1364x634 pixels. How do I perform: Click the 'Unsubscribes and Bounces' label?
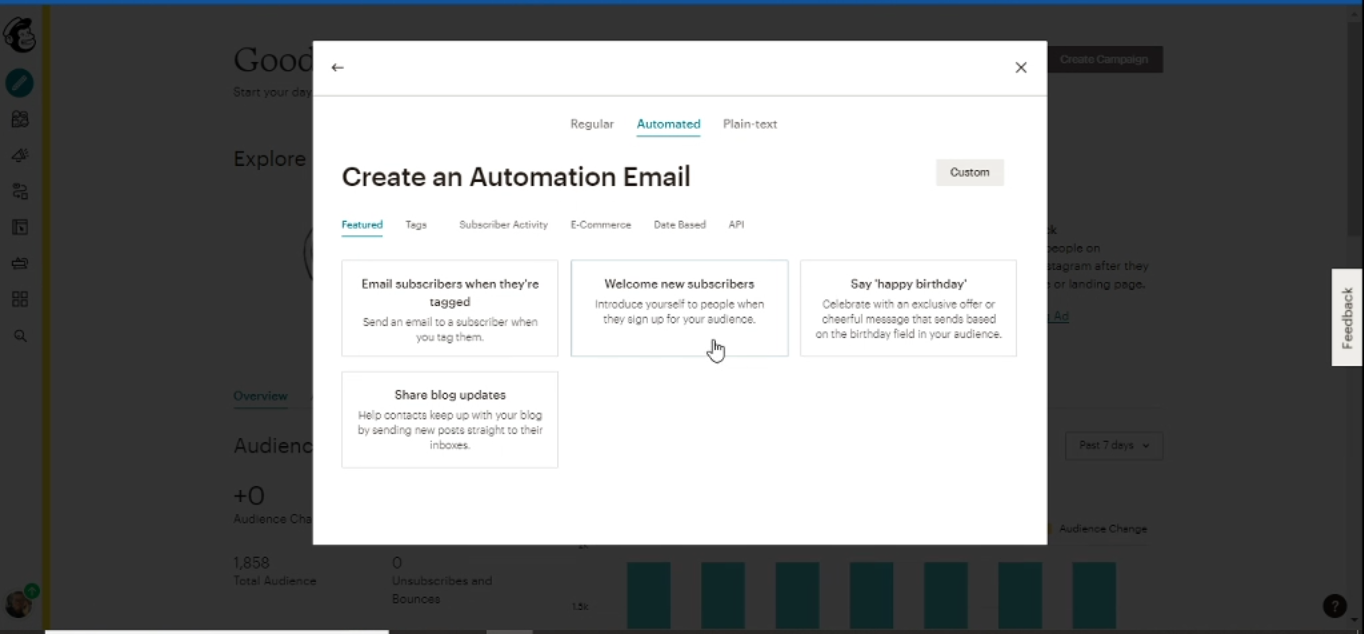442,590
